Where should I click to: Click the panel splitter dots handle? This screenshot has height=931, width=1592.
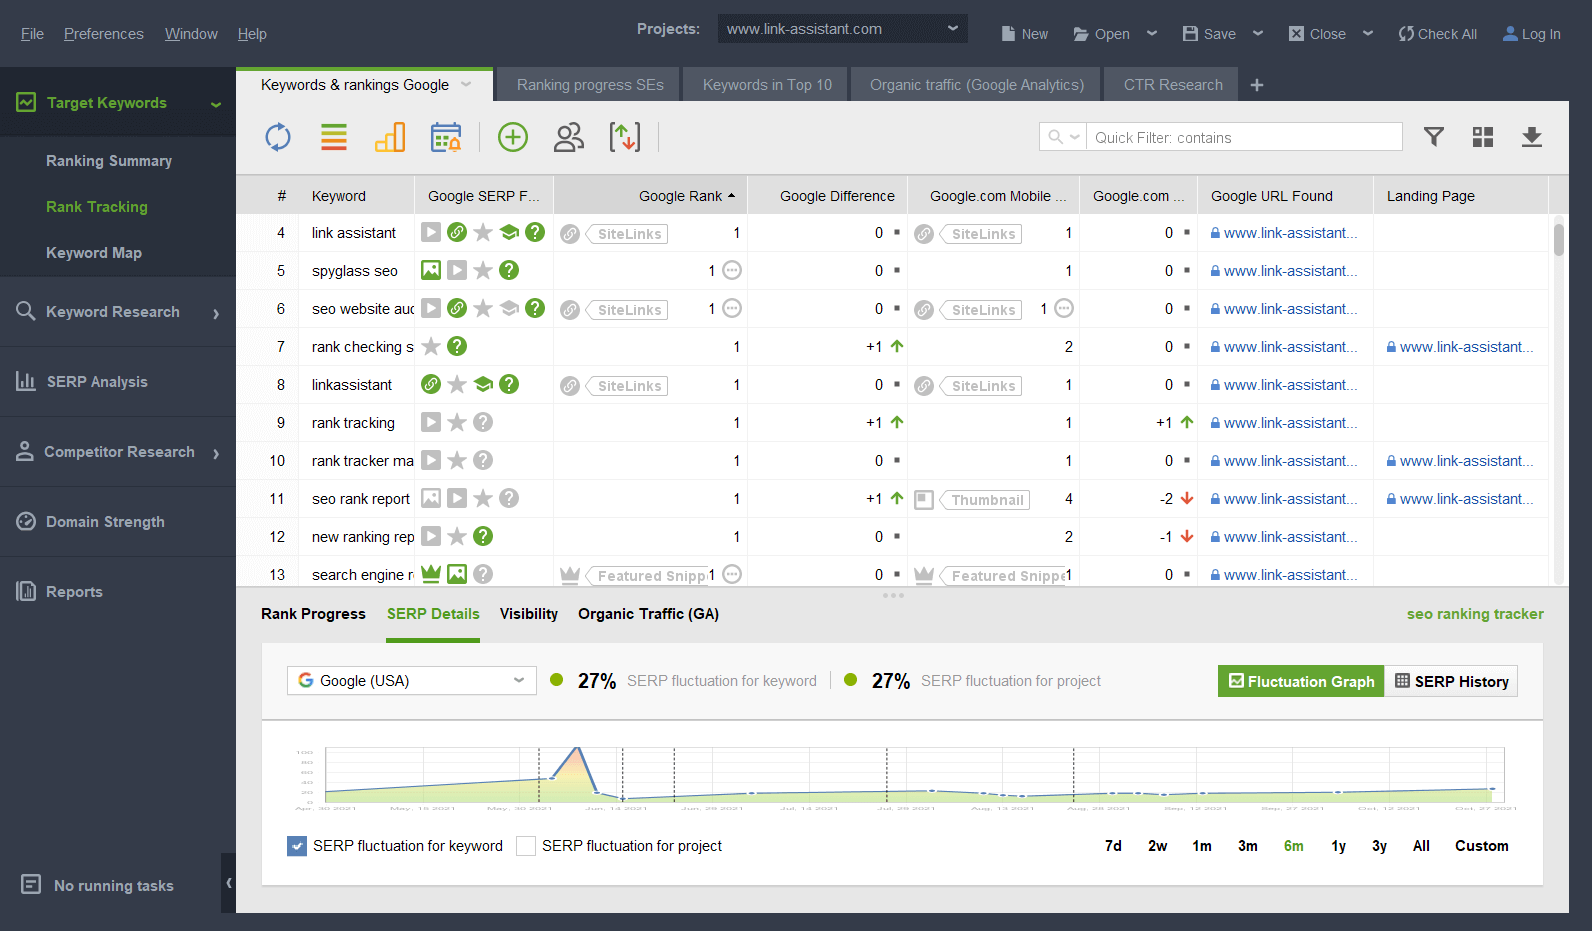893,595
